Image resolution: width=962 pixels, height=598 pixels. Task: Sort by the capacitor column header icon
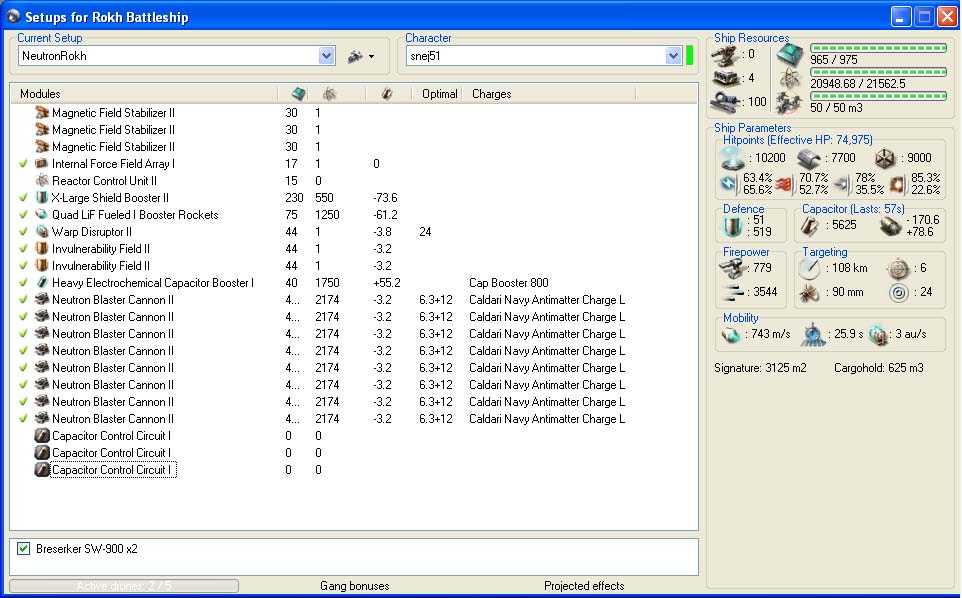[x=387, y=94]
